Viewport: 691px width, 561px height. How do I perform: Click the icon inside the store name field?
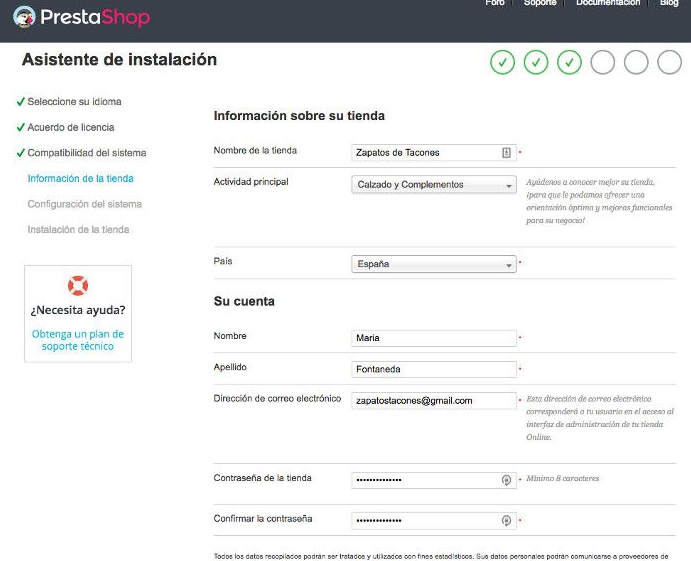coord(506,153)
